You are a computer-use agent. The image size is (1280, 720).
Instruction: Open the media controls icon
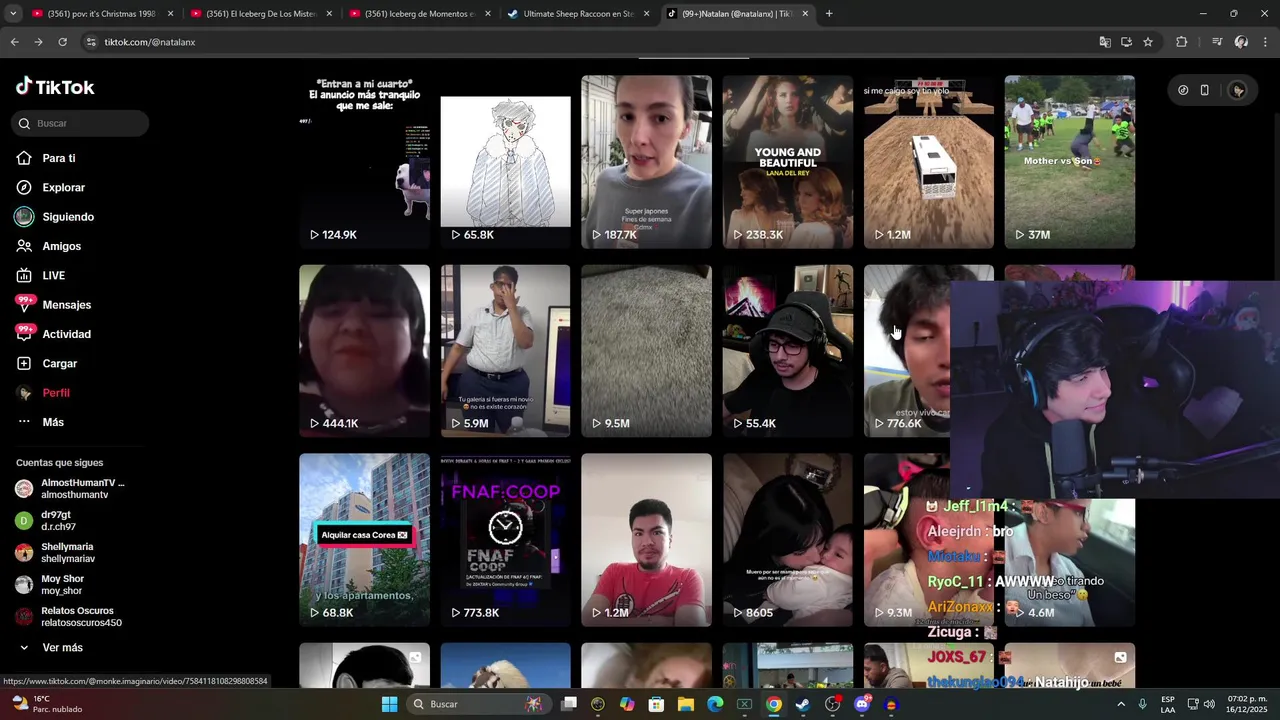pos(1216,42)
